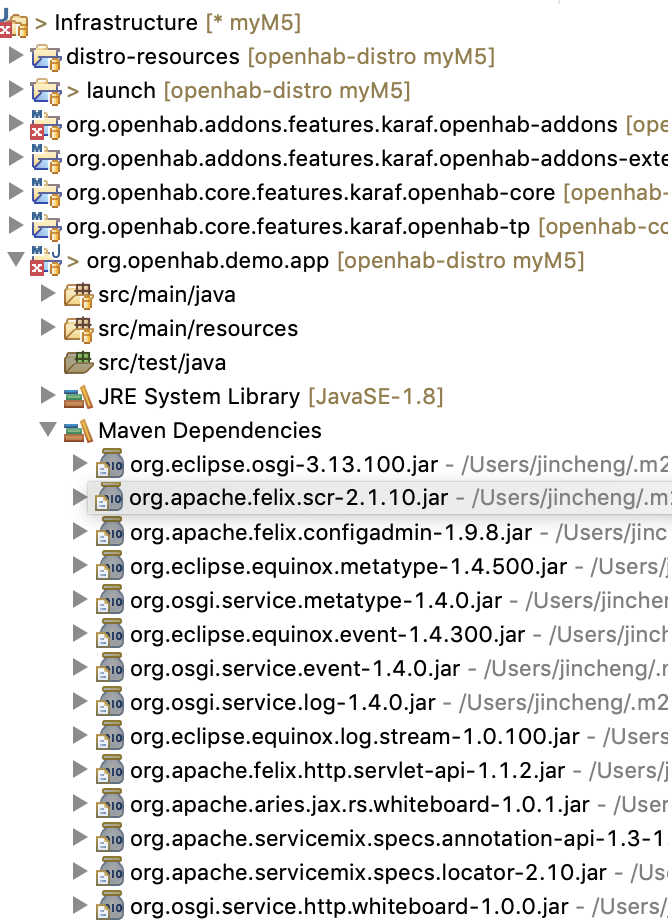The width and height of the screenshot is (672, 924).
Task: Select the src/test/java label
Action: [162, 364]
